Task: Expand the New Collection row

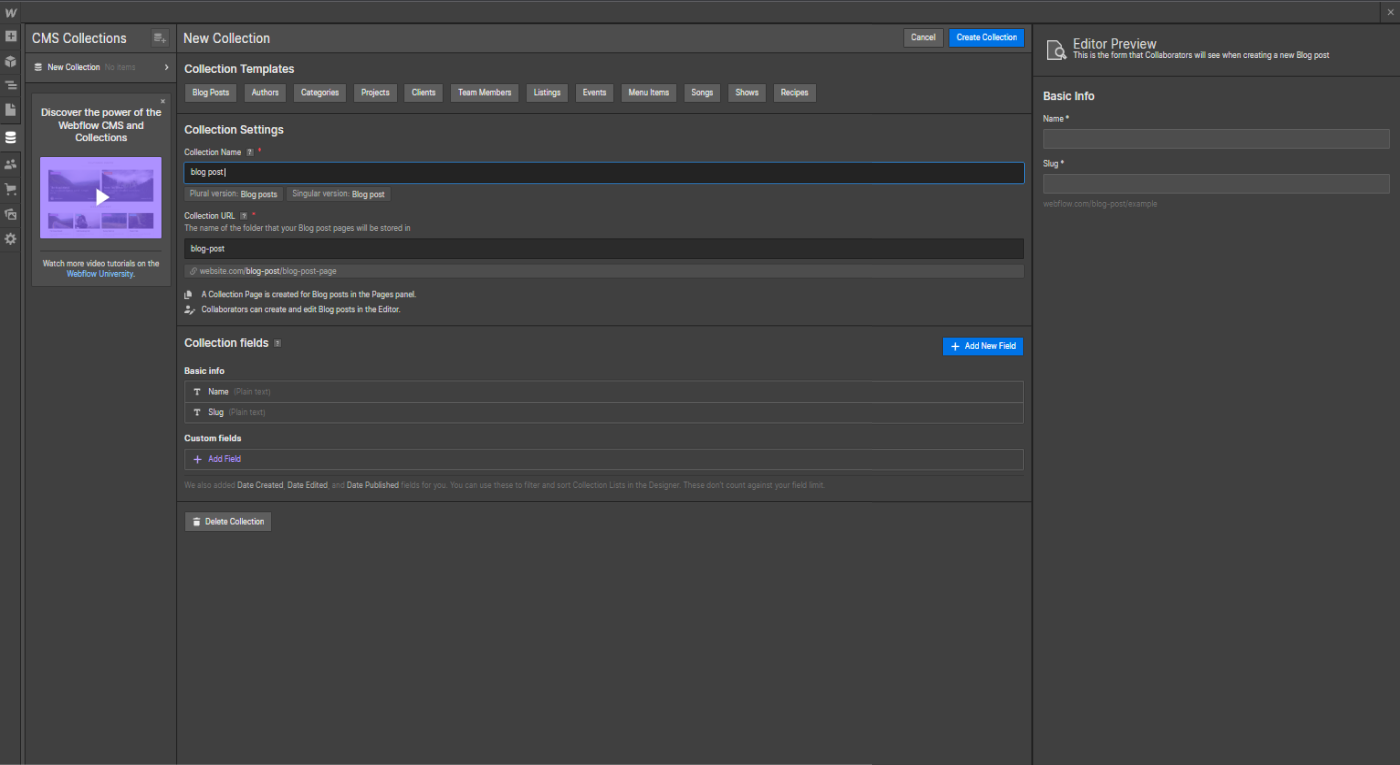Action: pos(168,68)
